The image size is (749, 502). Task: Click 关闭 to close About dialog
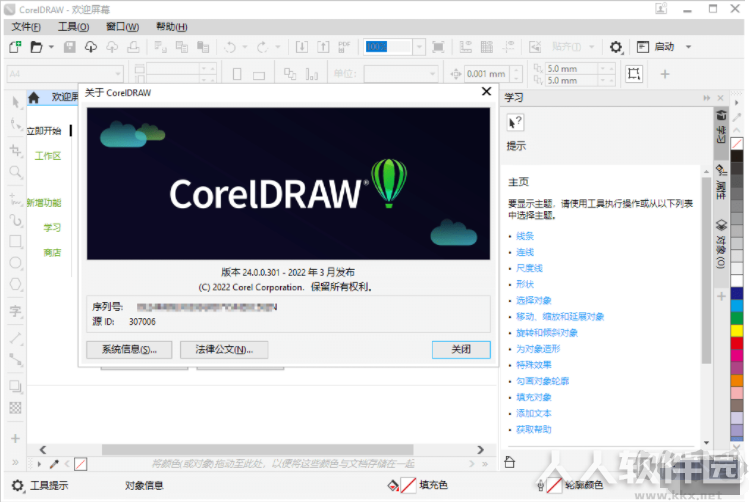point(461,350)
